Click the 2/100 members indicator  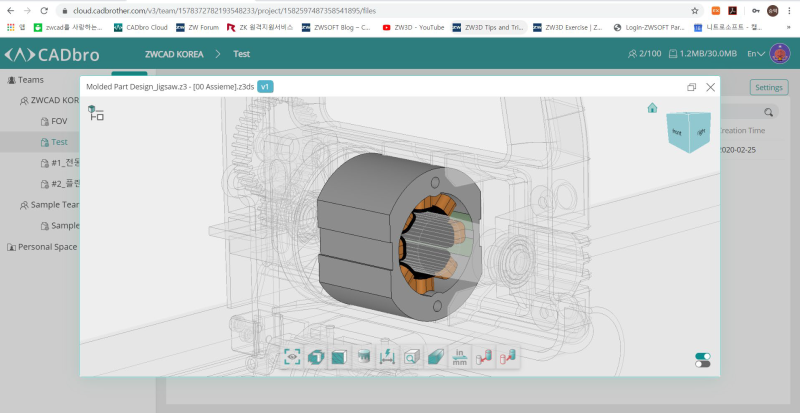pyautogui.click(x=644, y=54)
